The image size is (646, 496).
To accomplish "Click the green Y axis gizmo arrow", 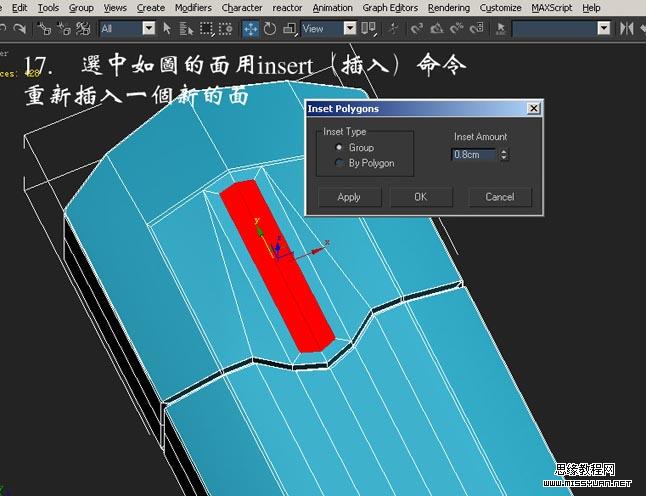I will (x=260, y=230).
